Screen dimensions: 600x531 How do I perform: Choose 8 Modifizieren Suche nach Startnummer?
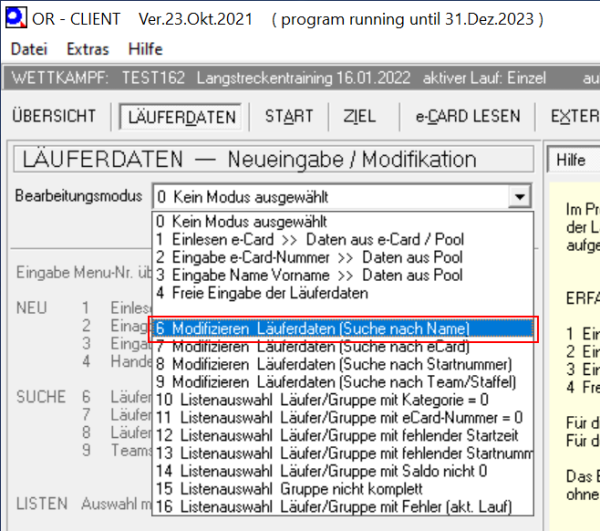click(332, 364)
